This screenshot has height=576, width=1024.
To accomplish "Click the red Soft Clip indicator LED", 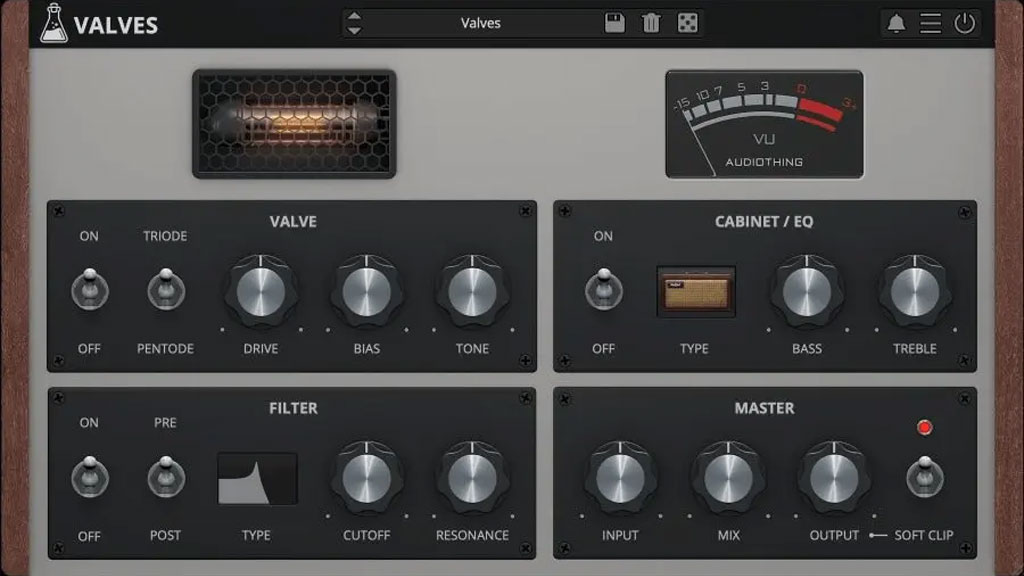I will [924, 428].
